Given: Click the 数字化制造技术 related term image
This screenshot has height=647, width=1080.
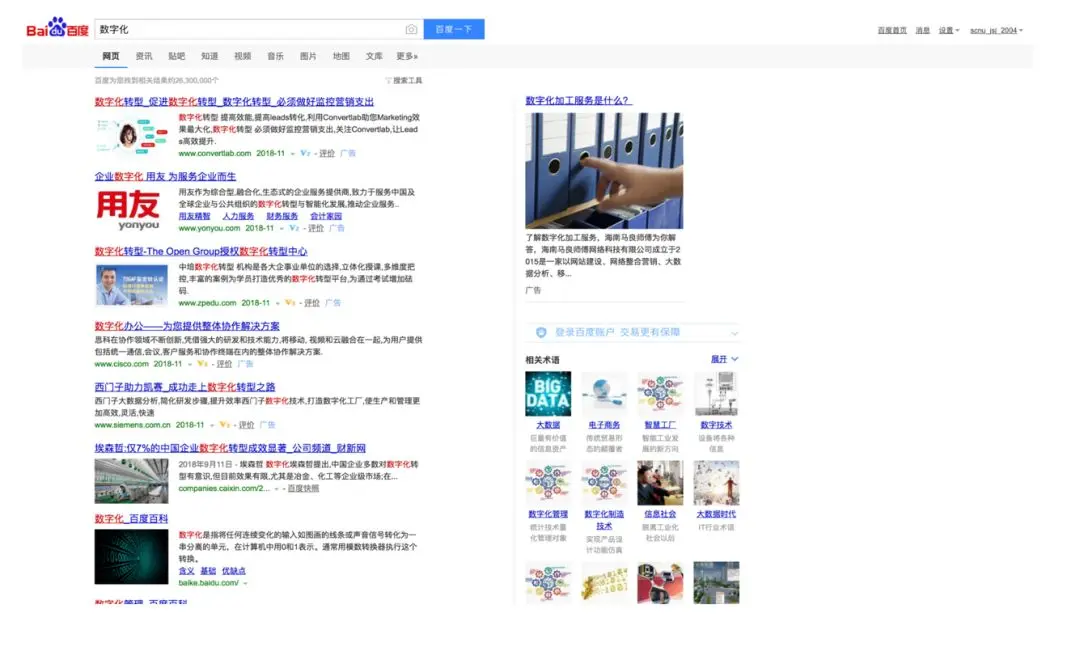Looking at the screenshot, I should tap(604, 483).
